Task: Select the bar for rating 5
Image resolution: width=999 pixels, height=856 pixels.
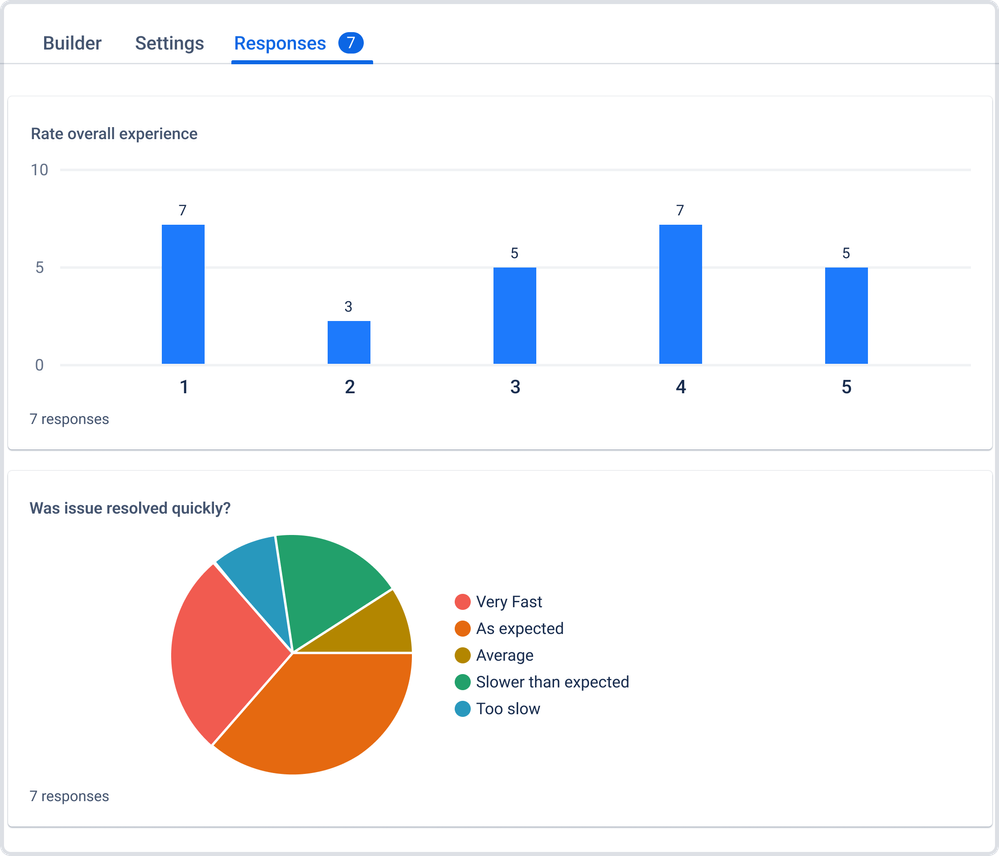Action: click(x=846, y=316)
